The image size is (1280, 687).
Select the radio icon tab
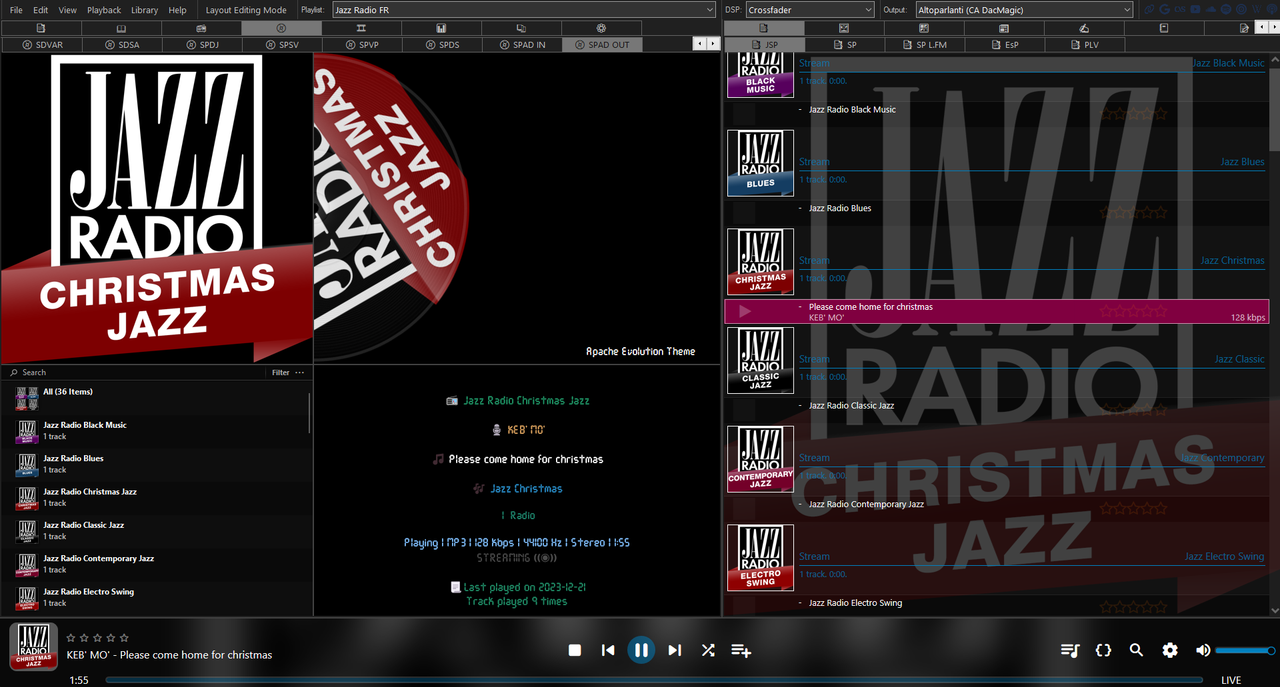[x=201, y=28]
